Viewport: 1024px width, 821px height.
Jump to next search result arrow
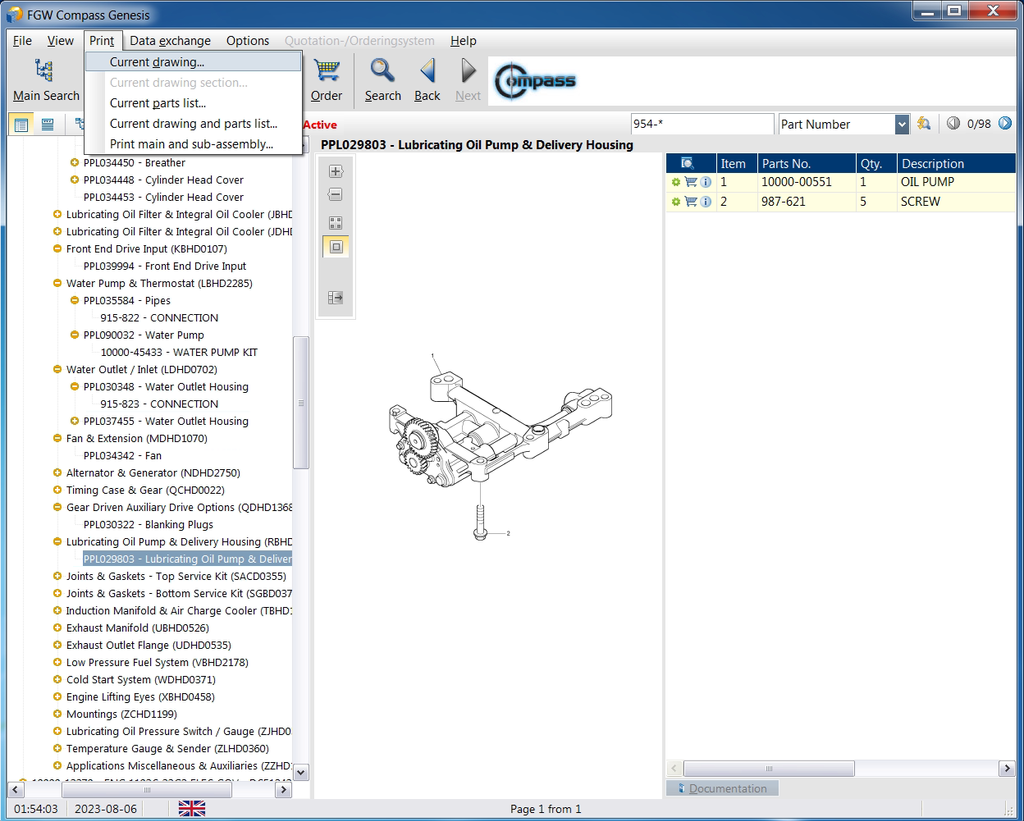(1006, 124)
